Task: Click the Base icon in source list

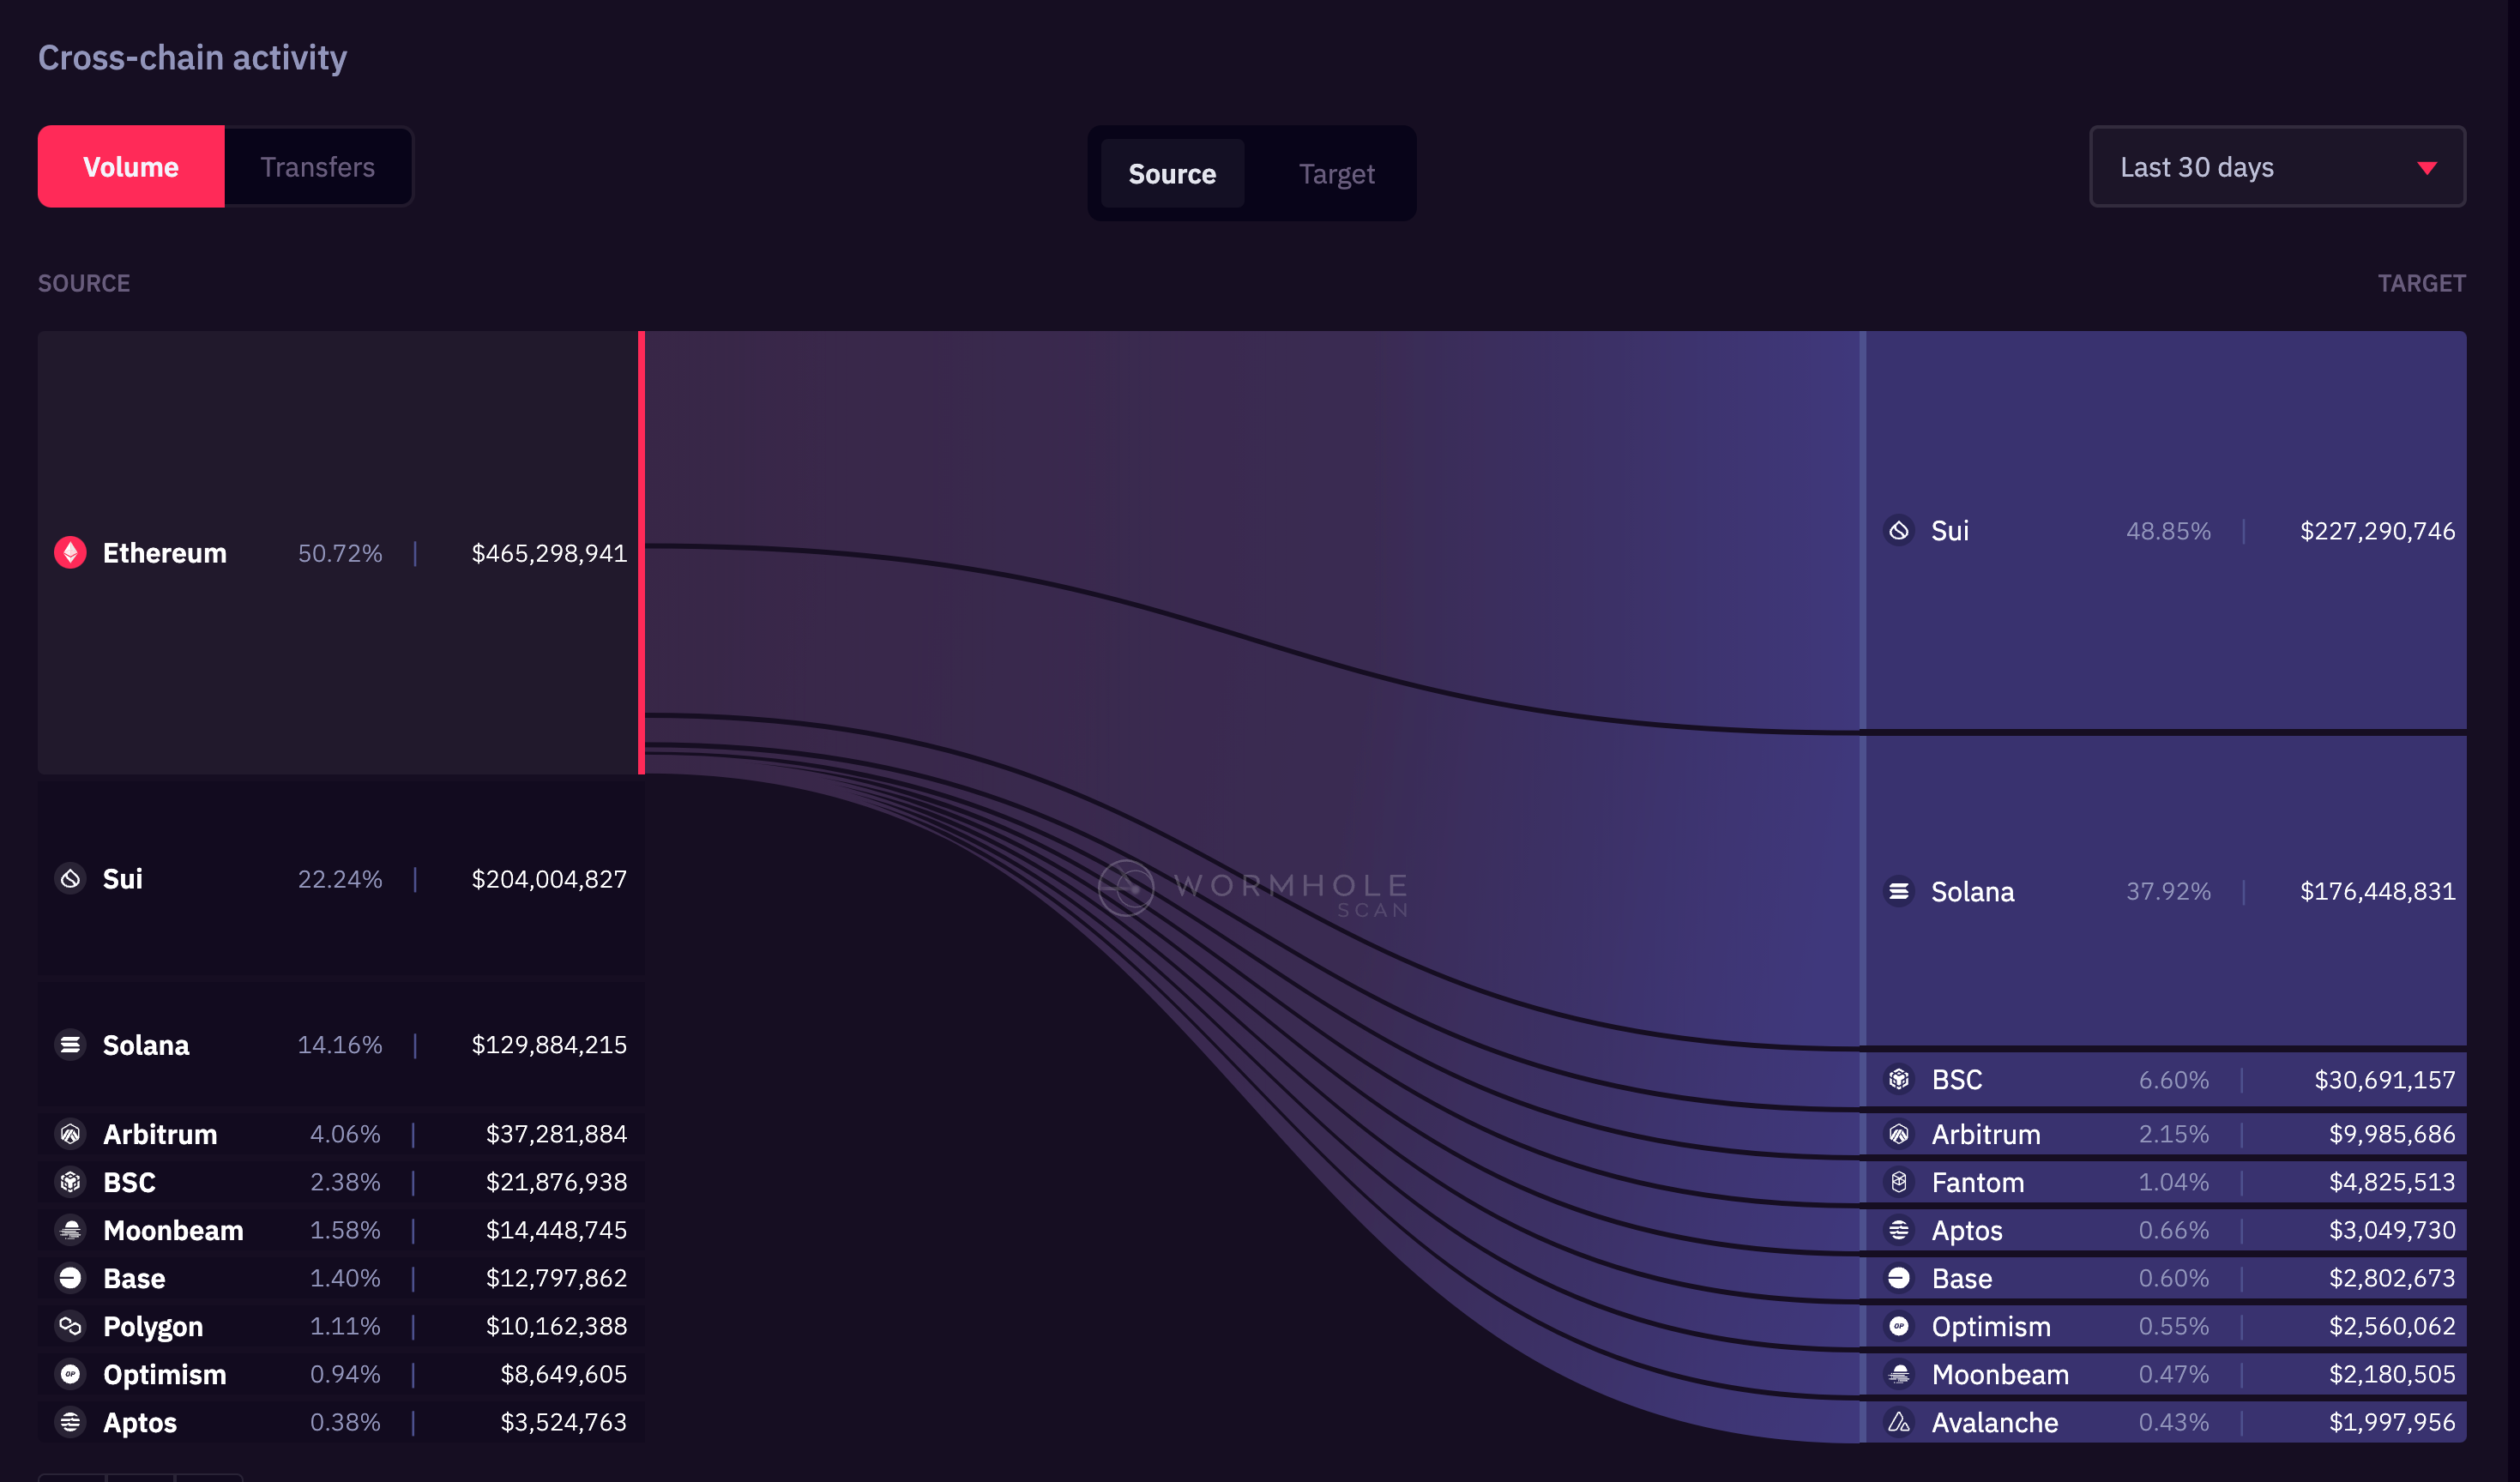Action: [70, 1278]
